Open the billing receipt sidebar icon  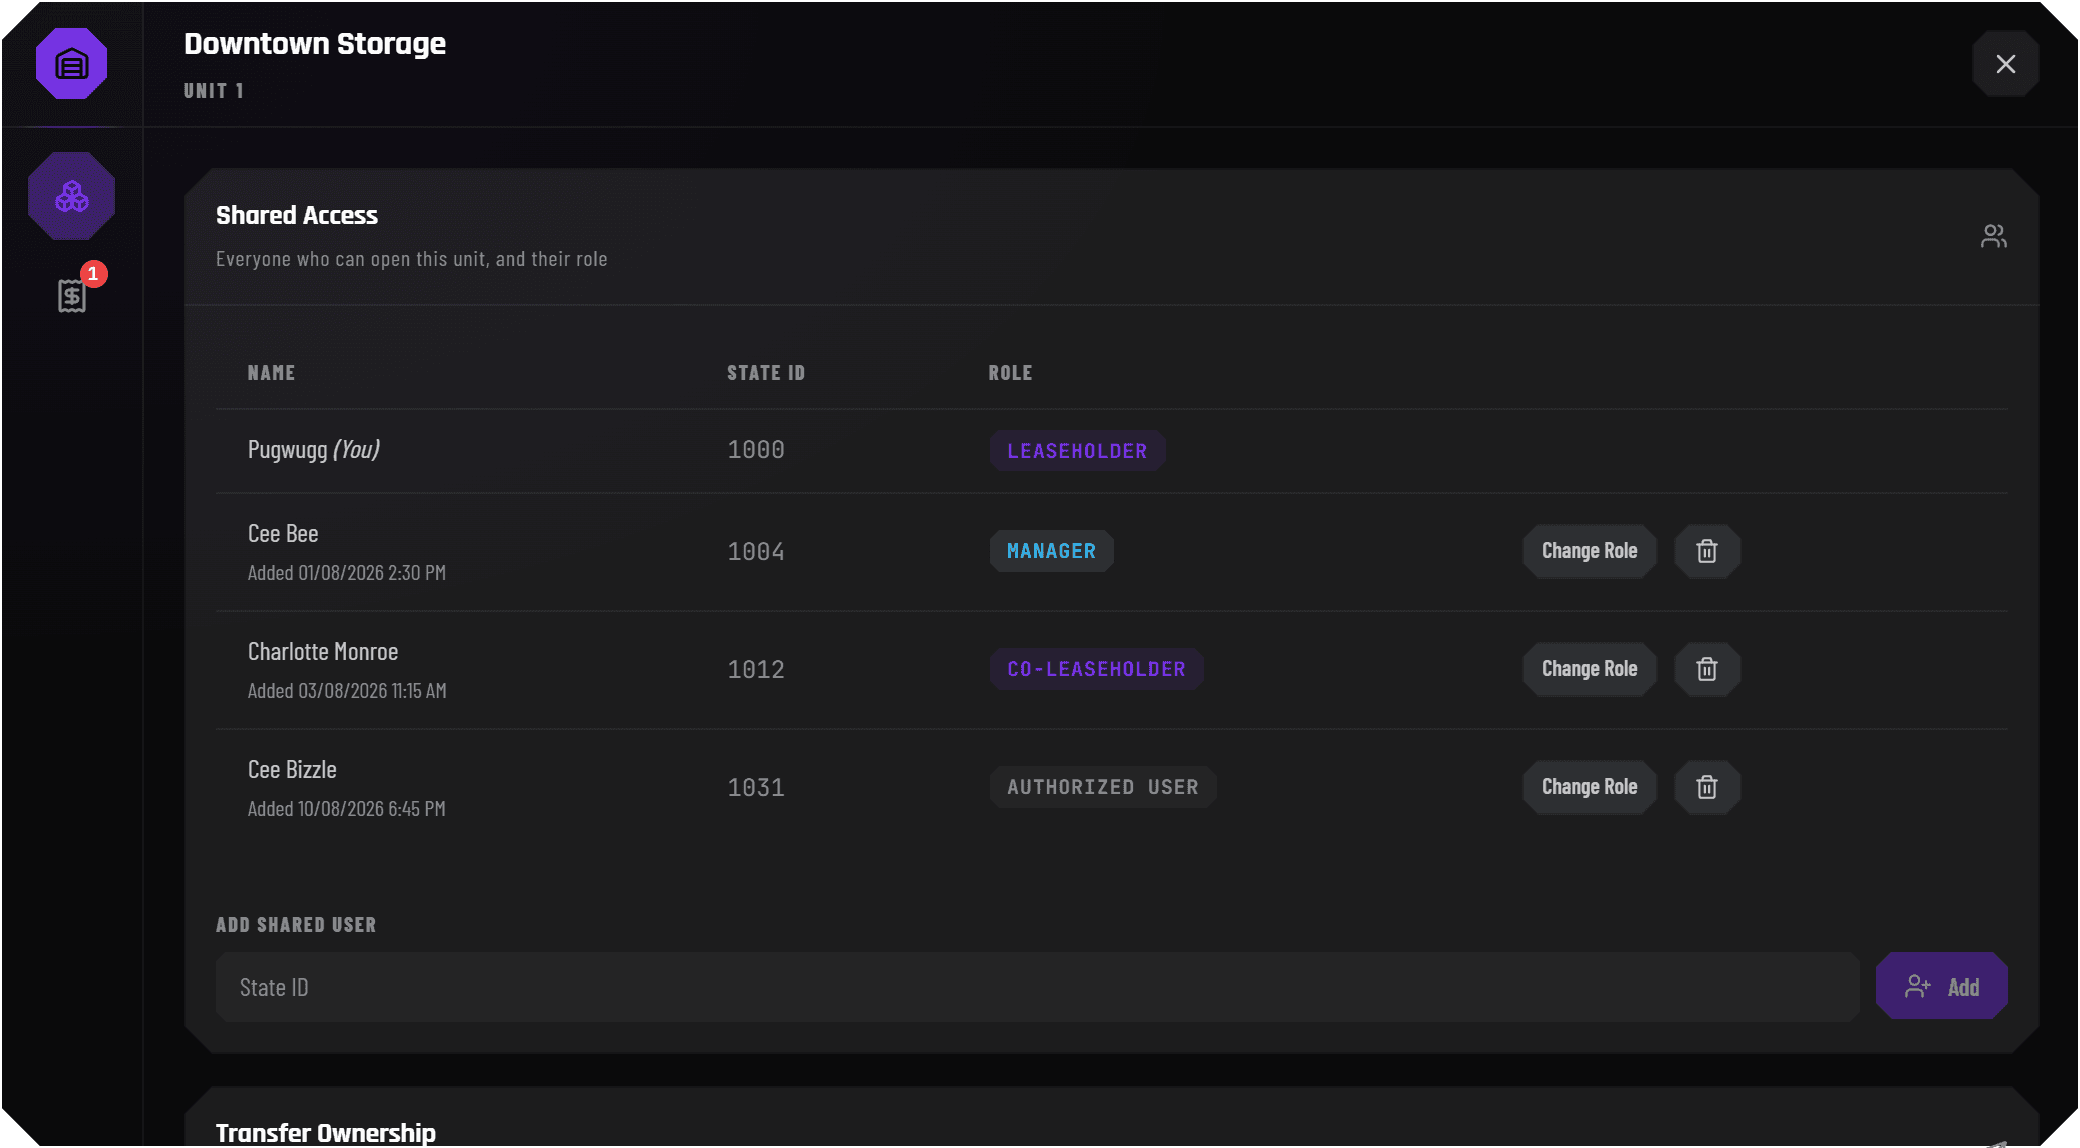pyautogui.click(x=71, y=296)
